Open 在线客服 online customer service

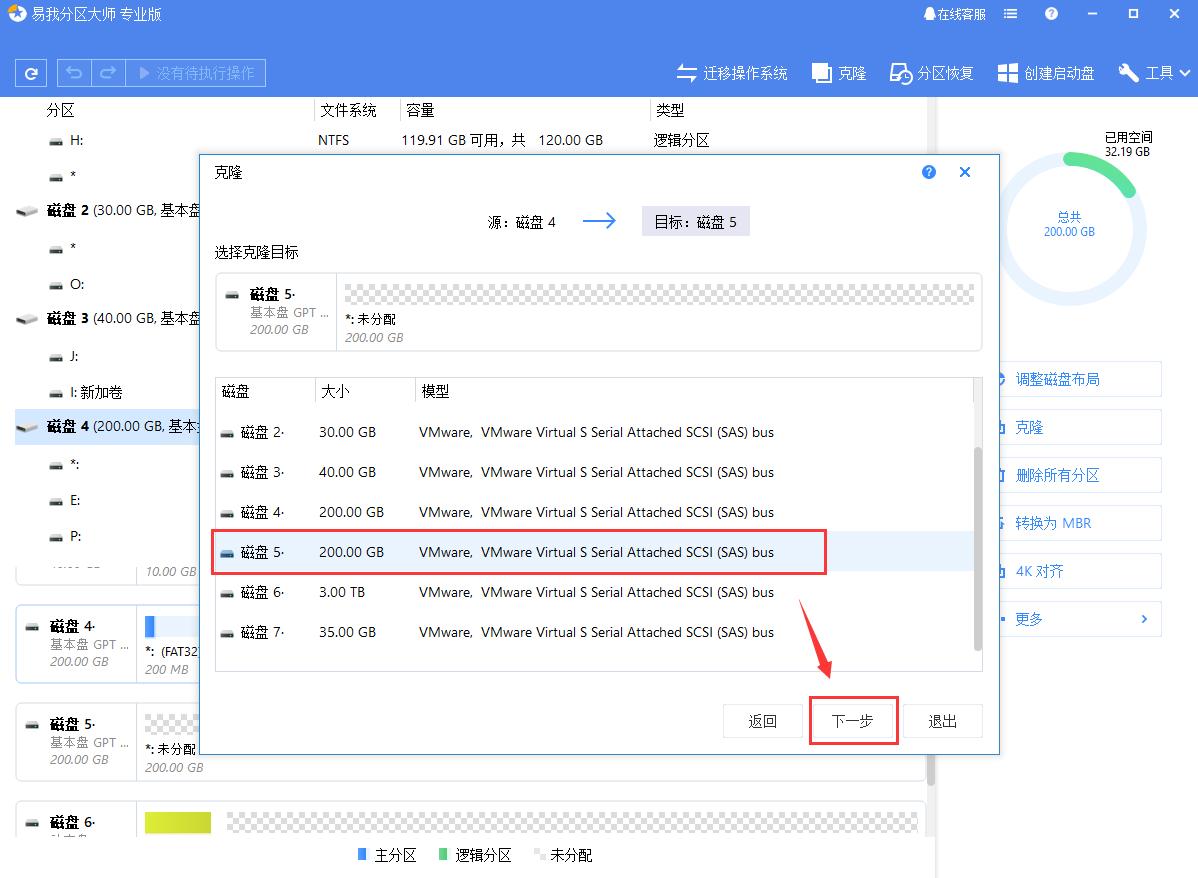954,14
